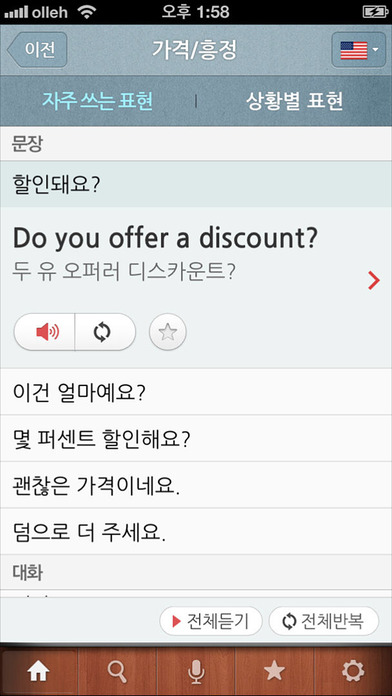Switch to 자주 쓰는 표현 tab
Screen dimensions: 392x696
(x=97, y=101)
